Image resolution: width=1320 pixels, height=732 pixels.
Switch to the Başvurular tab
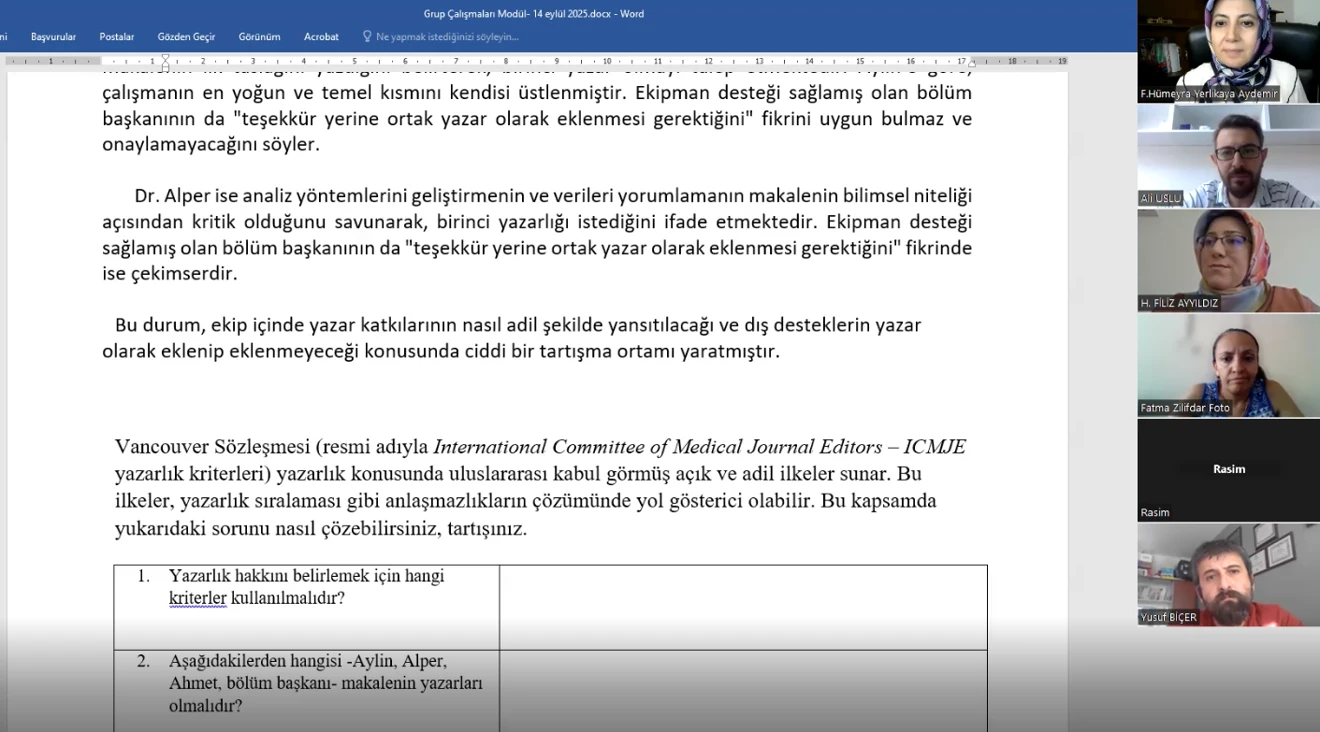(53, 35)
